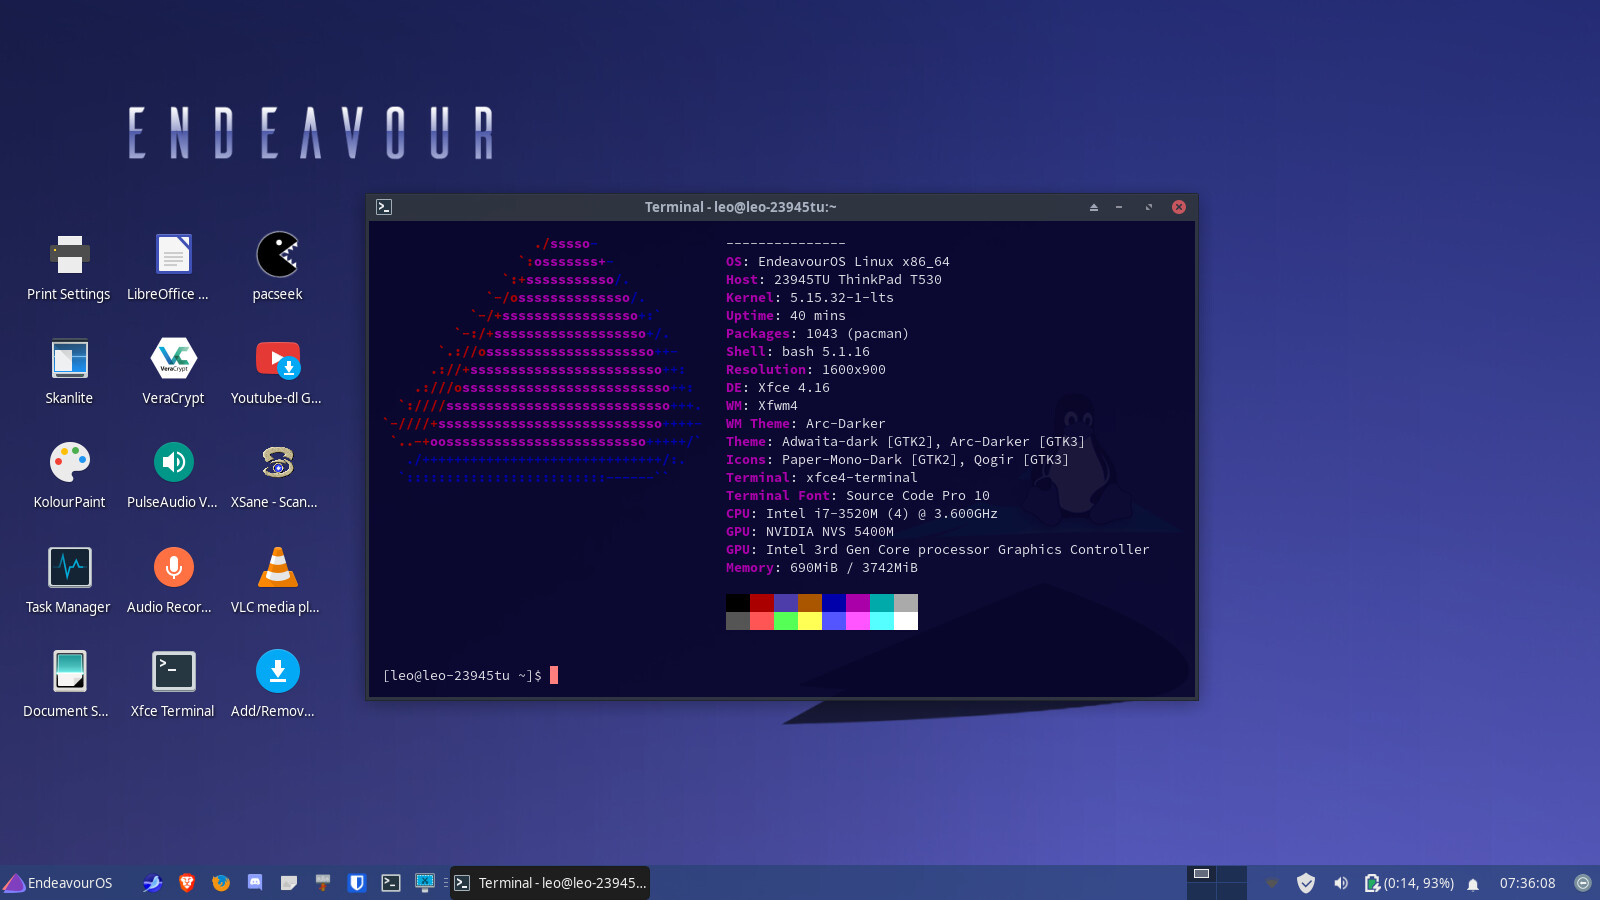This screenshot has width=1600, height=900.
Task: Switch to the first workspace in pager
Action: coord(1202,874)
